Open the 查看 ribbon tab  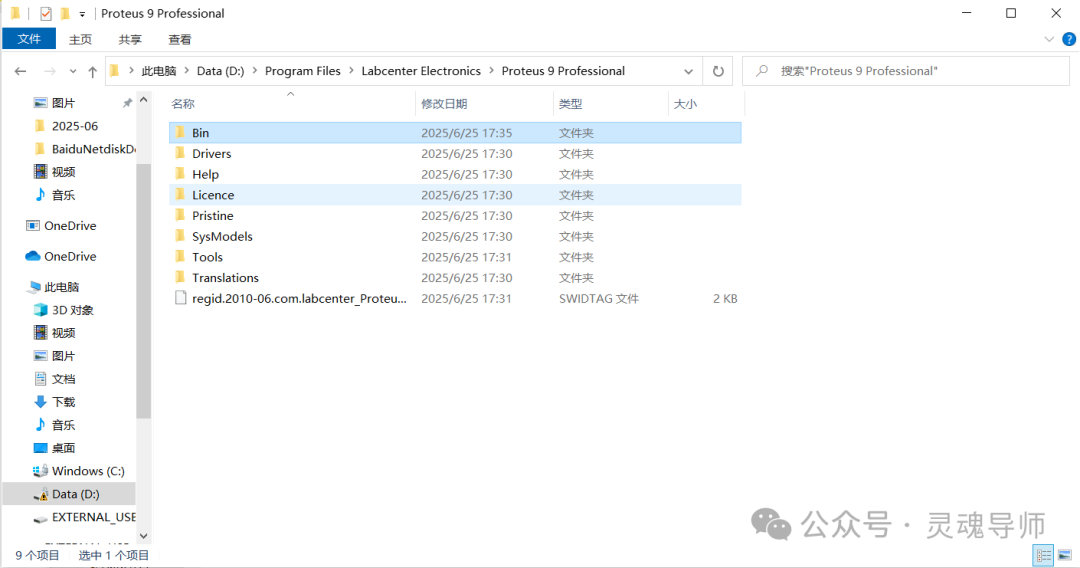click(x=180, y=39)
